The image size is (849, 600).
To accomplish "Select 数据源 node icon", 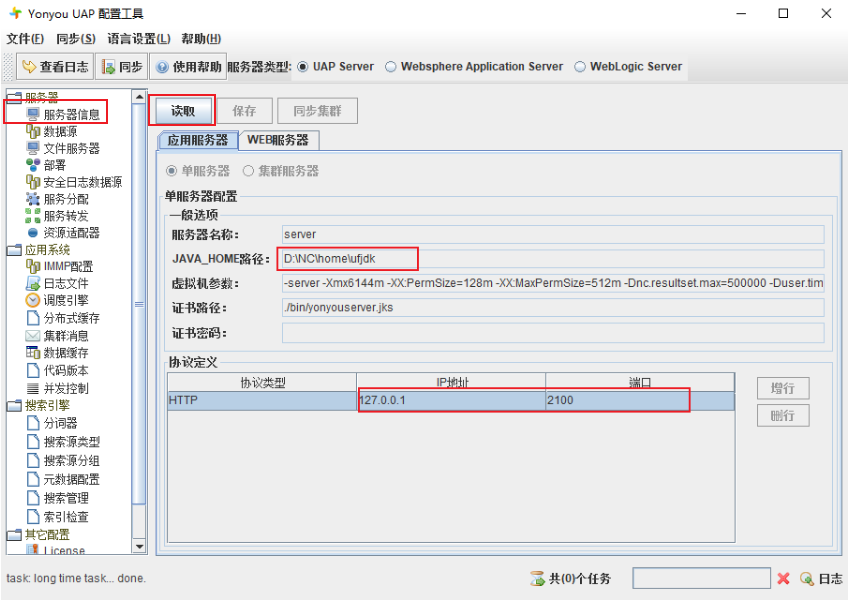I will tap(32, 131).
